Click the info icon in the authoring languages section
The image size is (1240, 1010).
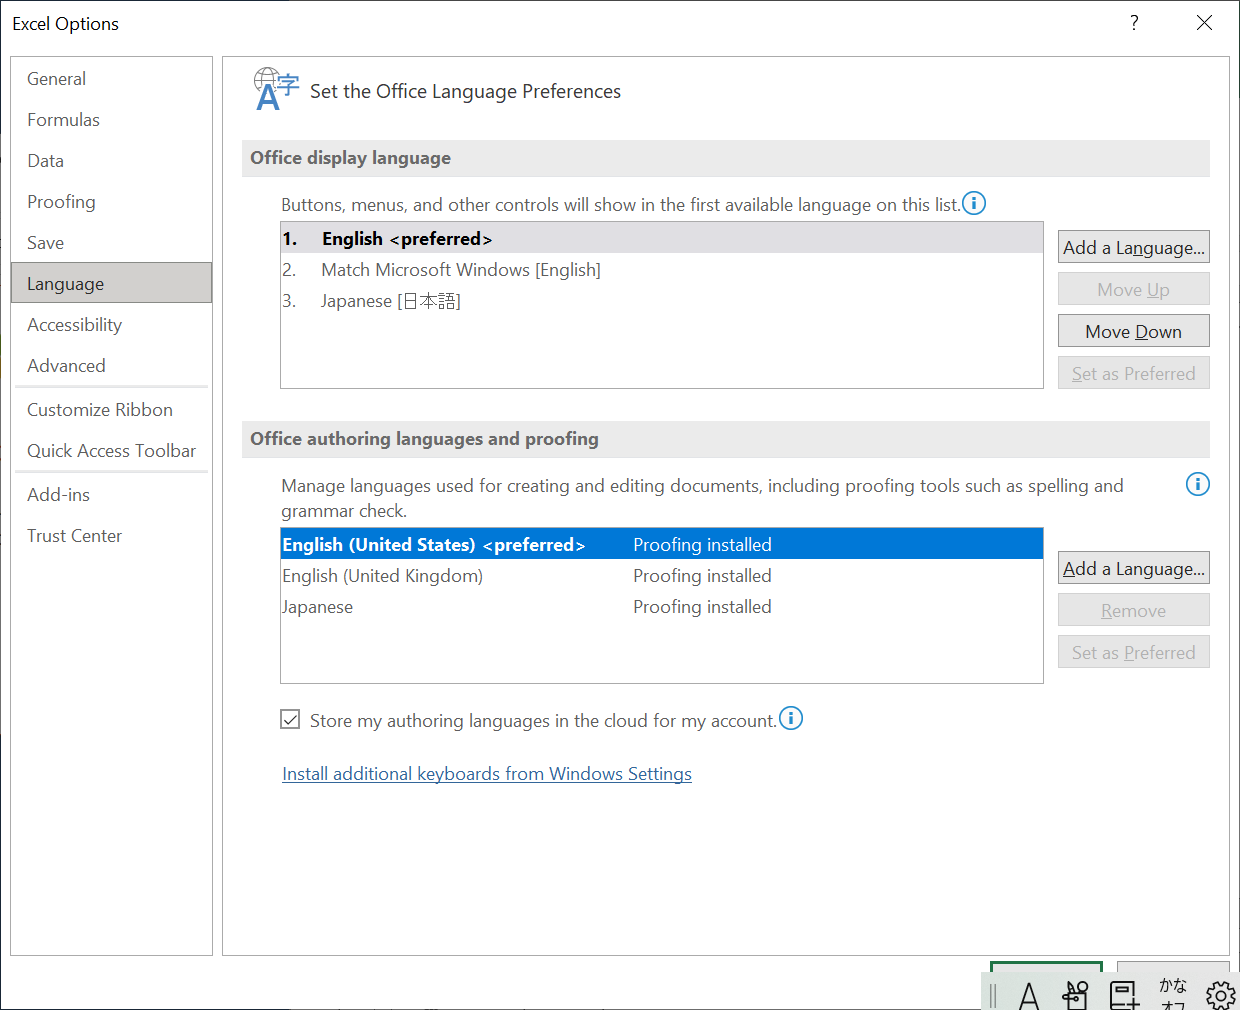(x=1197, y=484)
